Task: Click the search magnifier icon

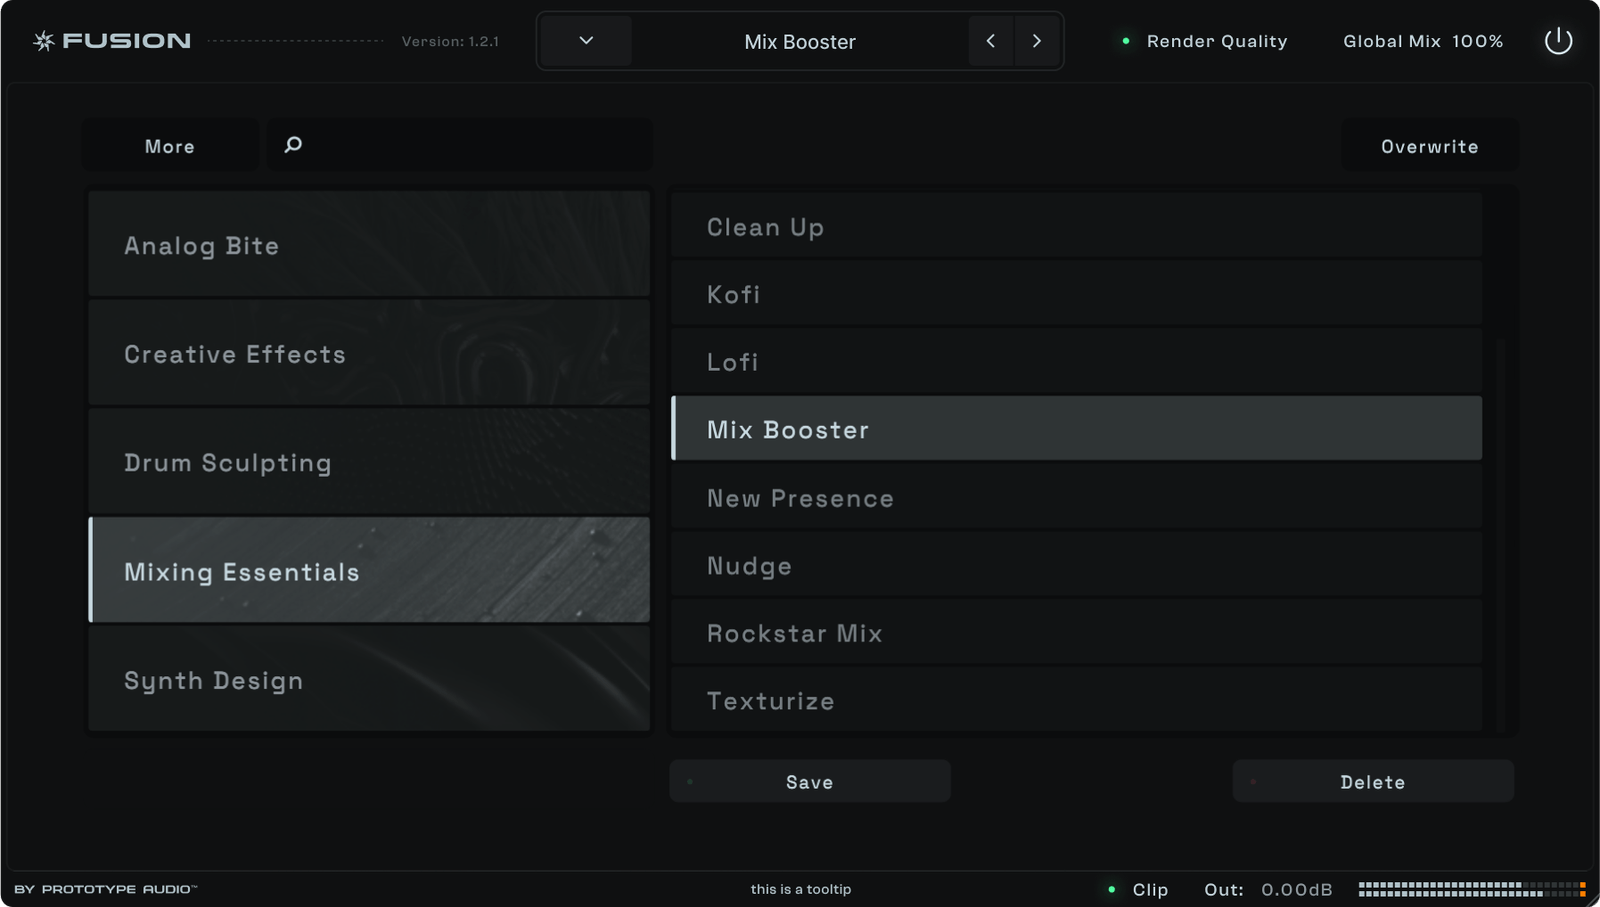Action: [x=291, y=144]
